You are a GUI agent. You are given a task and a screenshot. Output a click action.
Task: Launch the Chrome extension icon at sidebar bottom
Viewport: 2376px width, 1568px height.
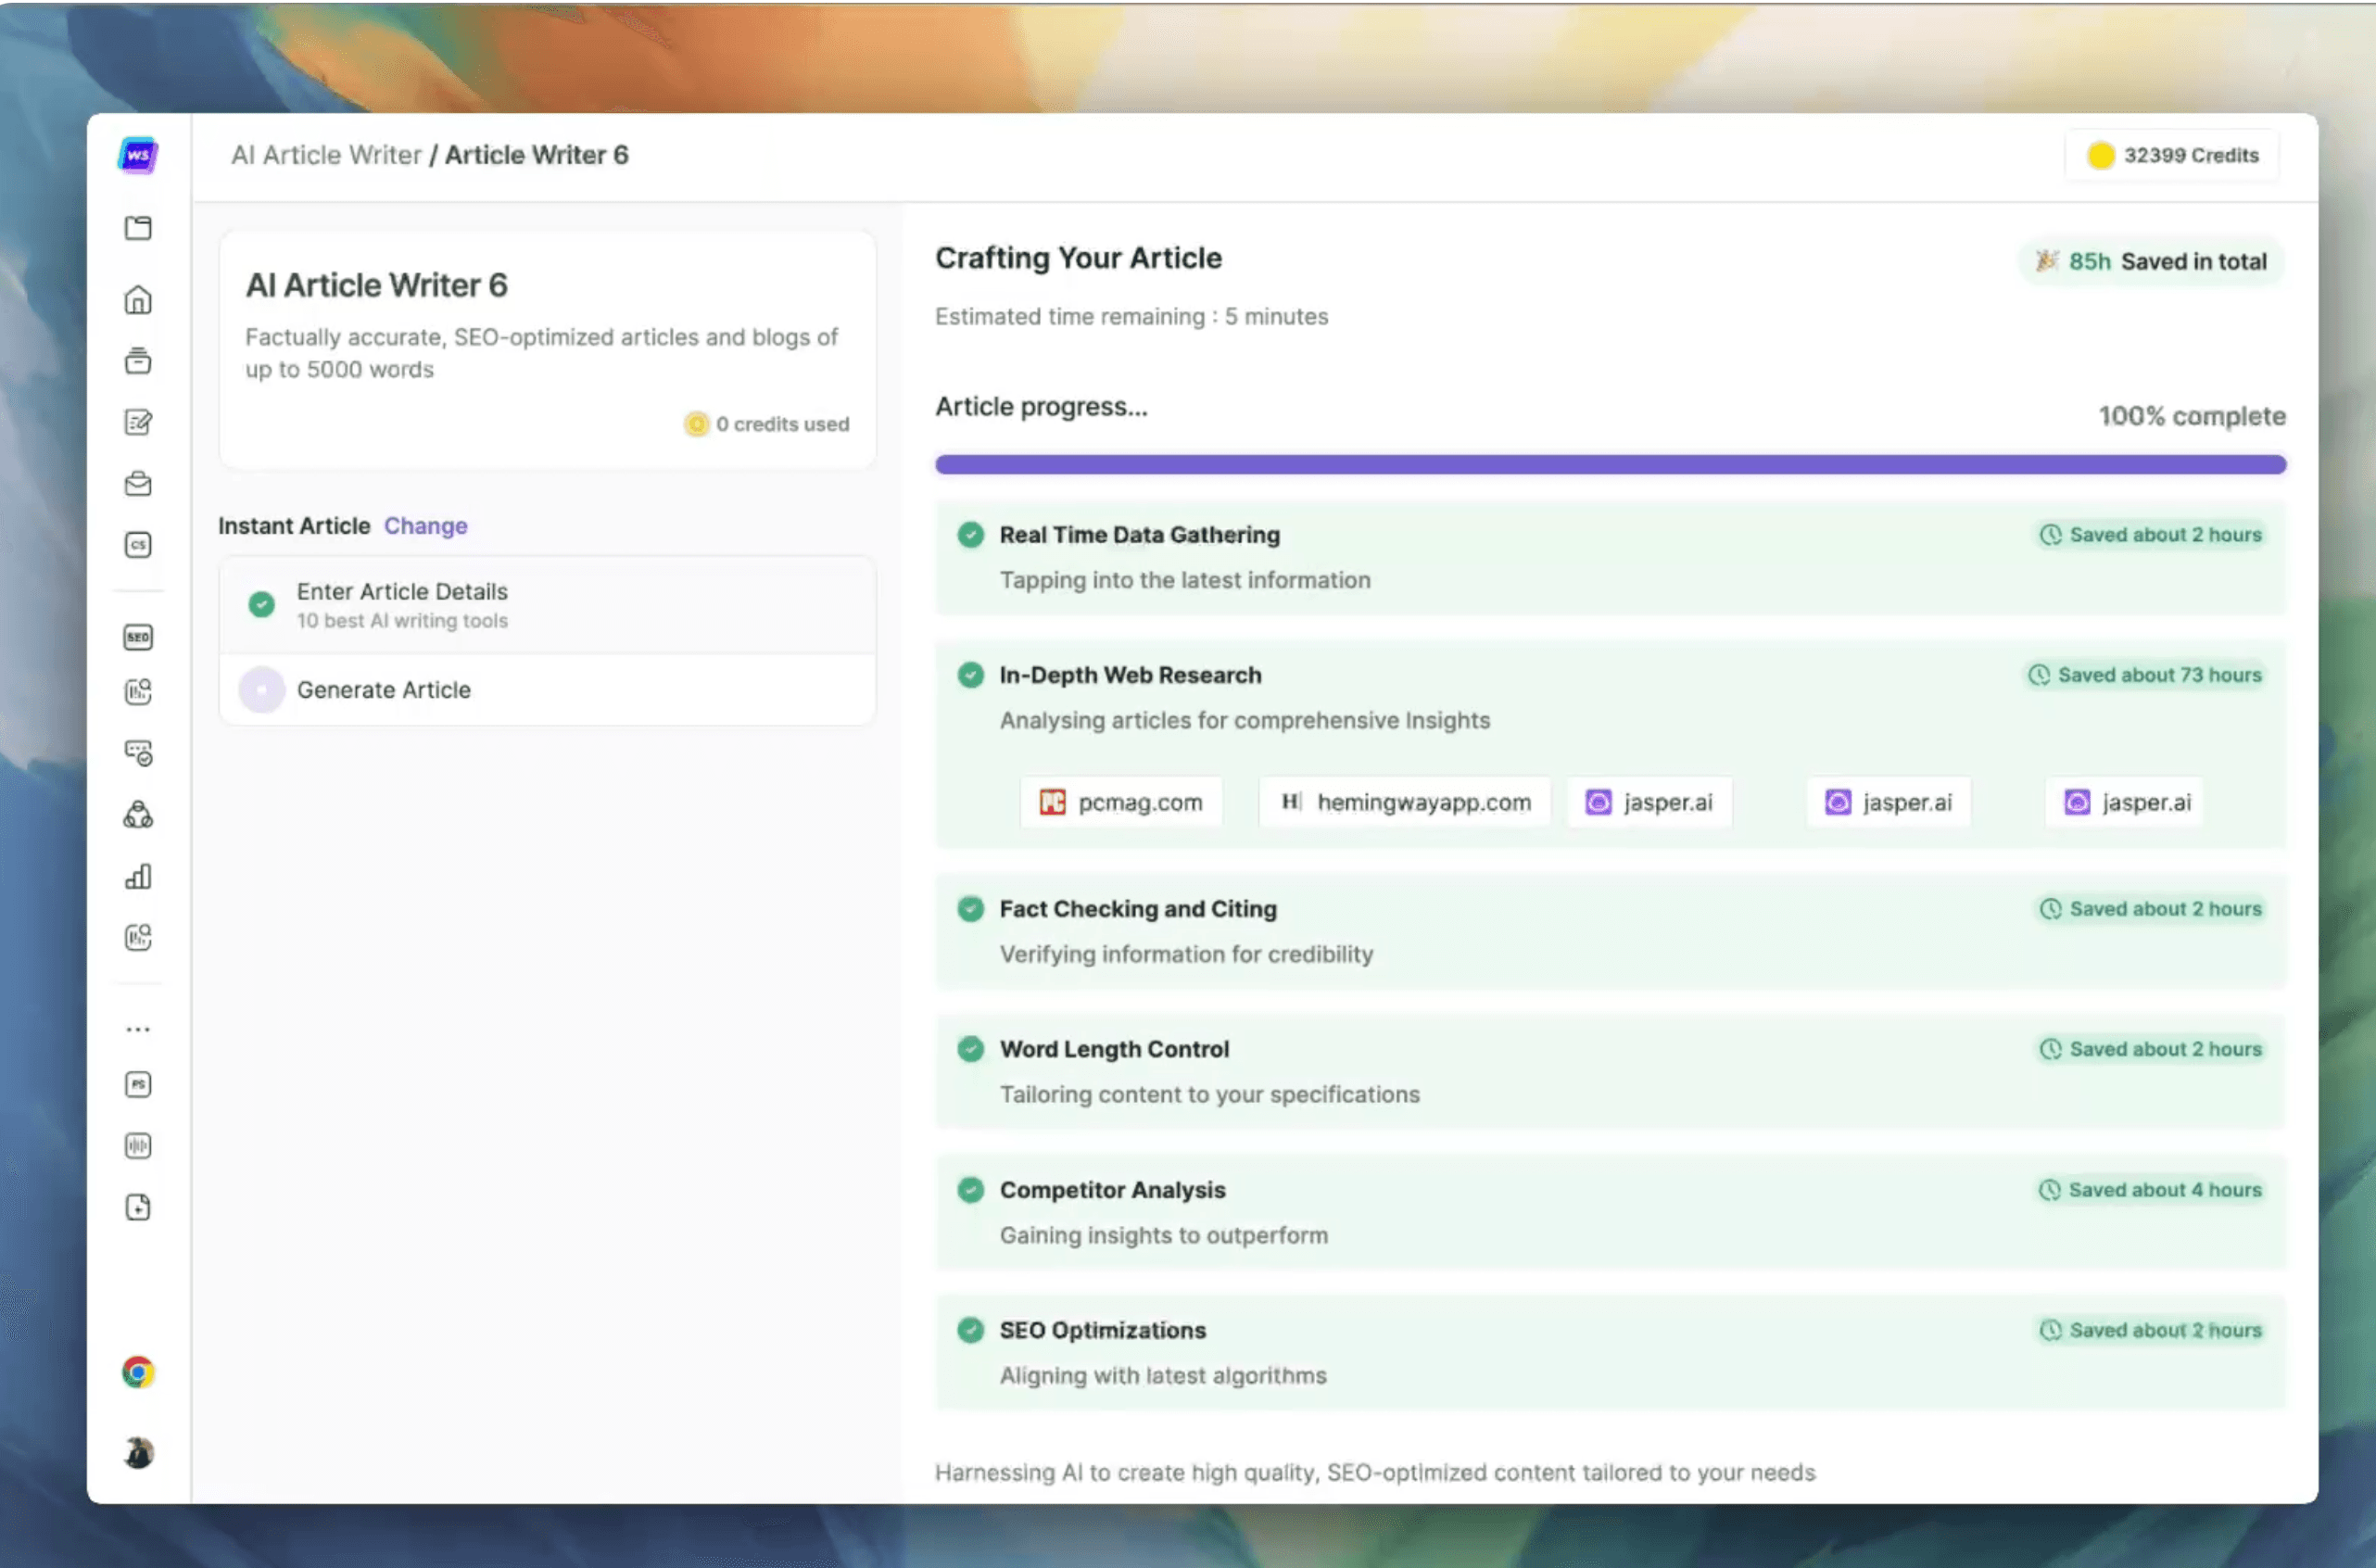[138, 1372]
